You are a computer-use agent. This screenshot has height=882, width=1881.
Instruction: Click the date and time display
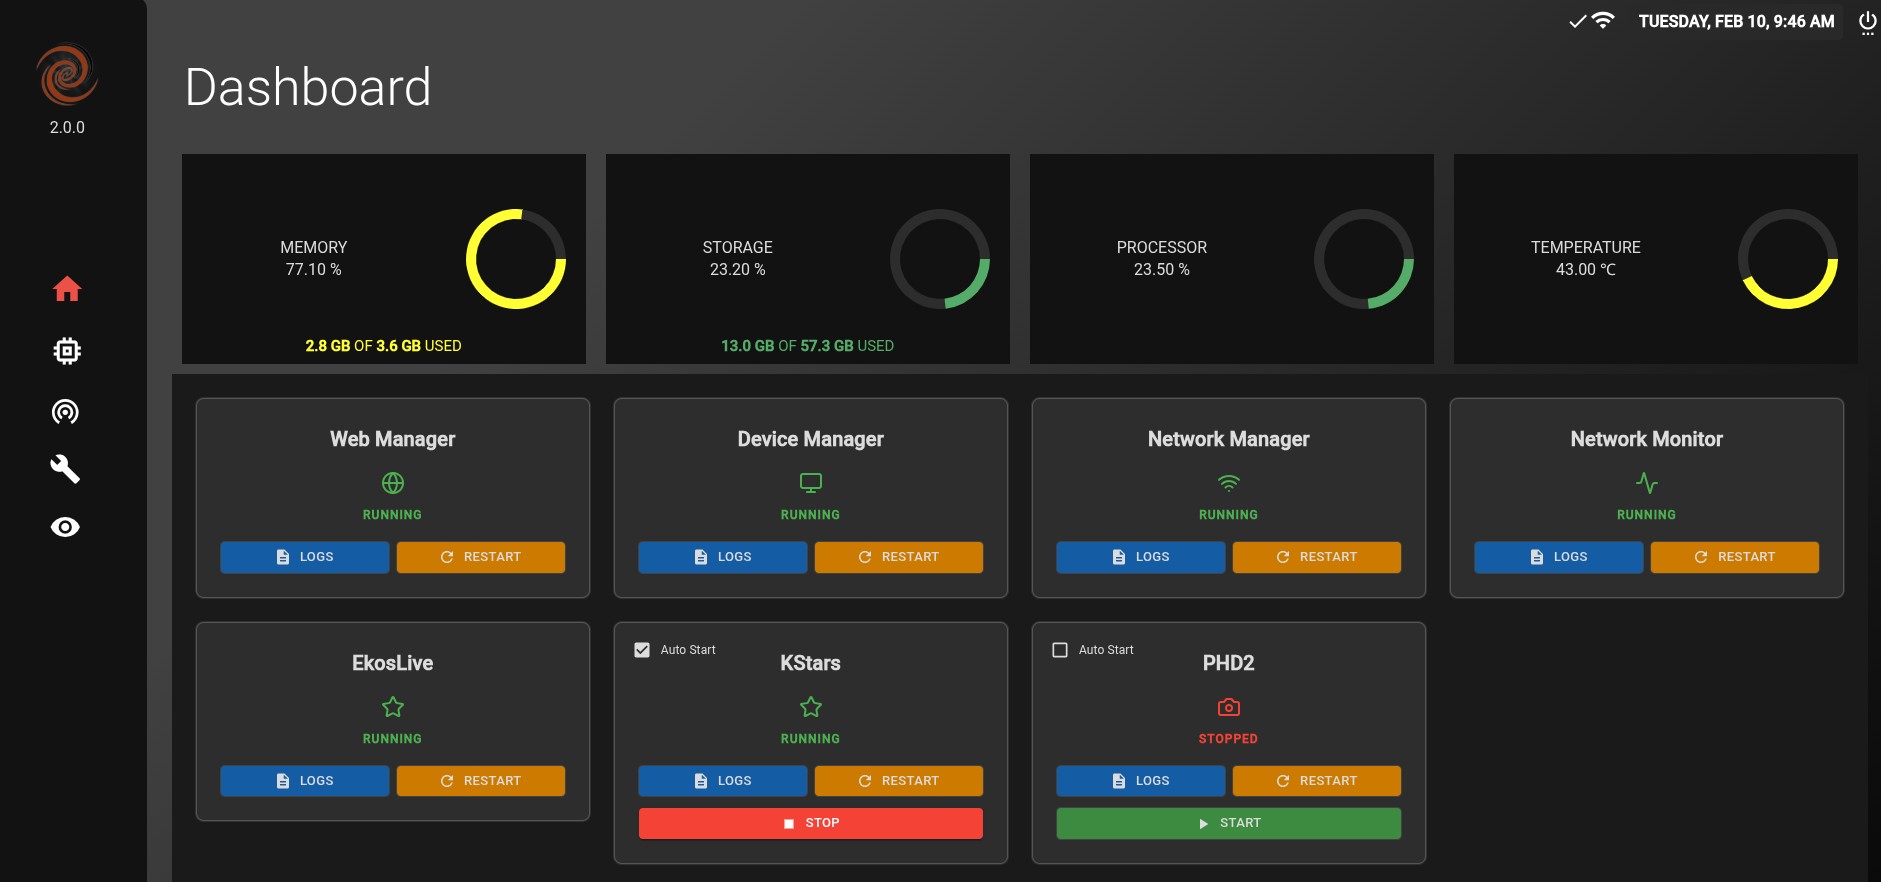(1737, 21)
